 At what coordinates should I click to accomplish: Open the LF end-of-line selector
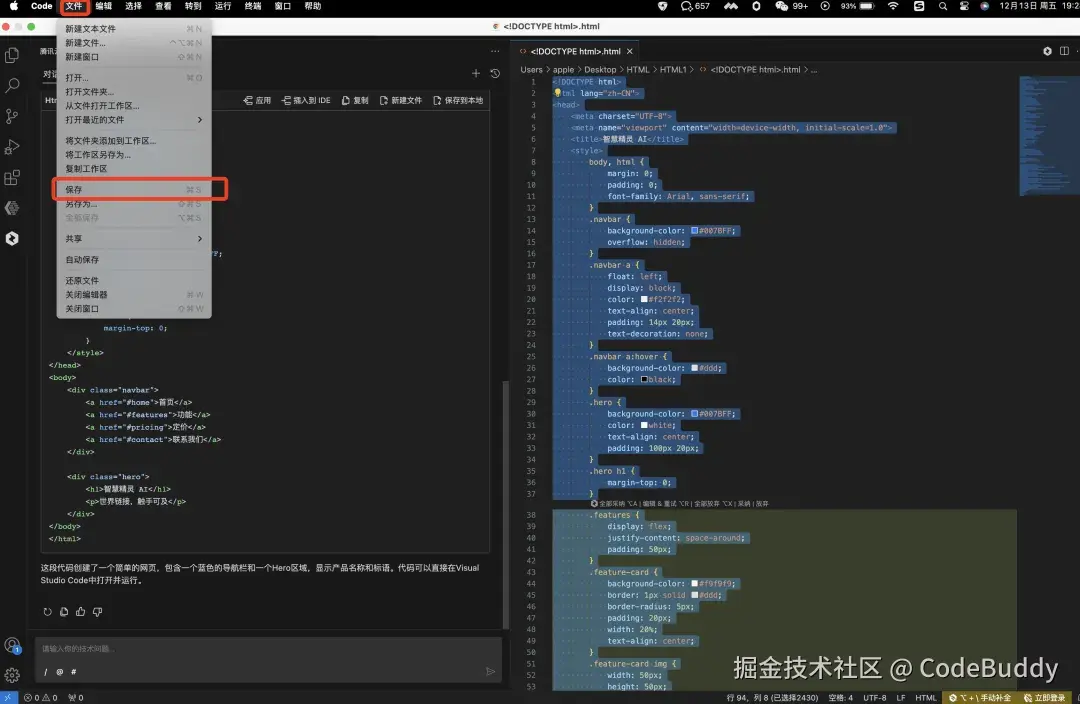900,697
